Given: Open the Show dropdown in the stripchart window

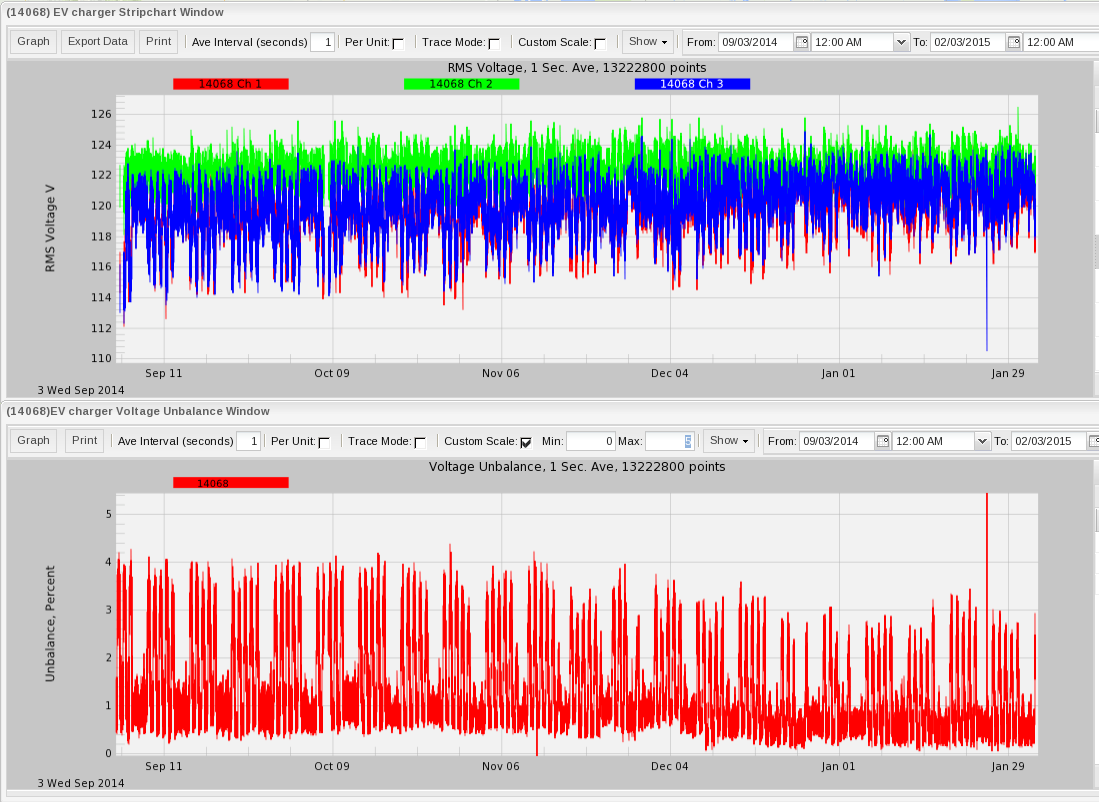Looking at the screenshot, I should (x=648, y=42).
